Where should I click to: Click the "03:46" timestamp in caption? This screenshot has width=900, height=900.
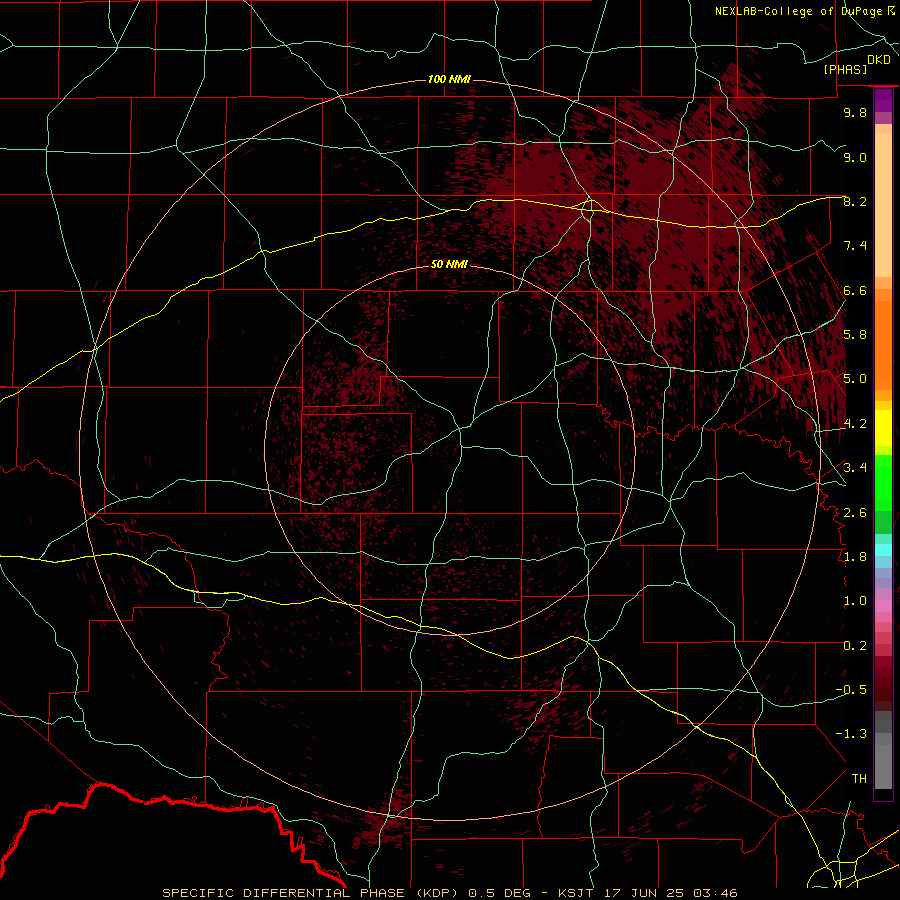(715, 893)
